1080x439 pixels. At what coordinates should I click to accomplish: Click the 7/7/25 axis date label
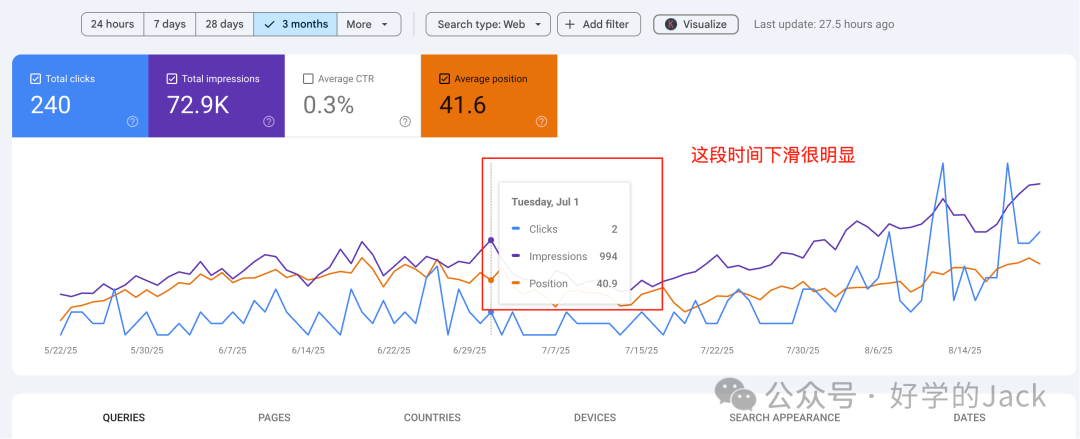pos(556,350)
